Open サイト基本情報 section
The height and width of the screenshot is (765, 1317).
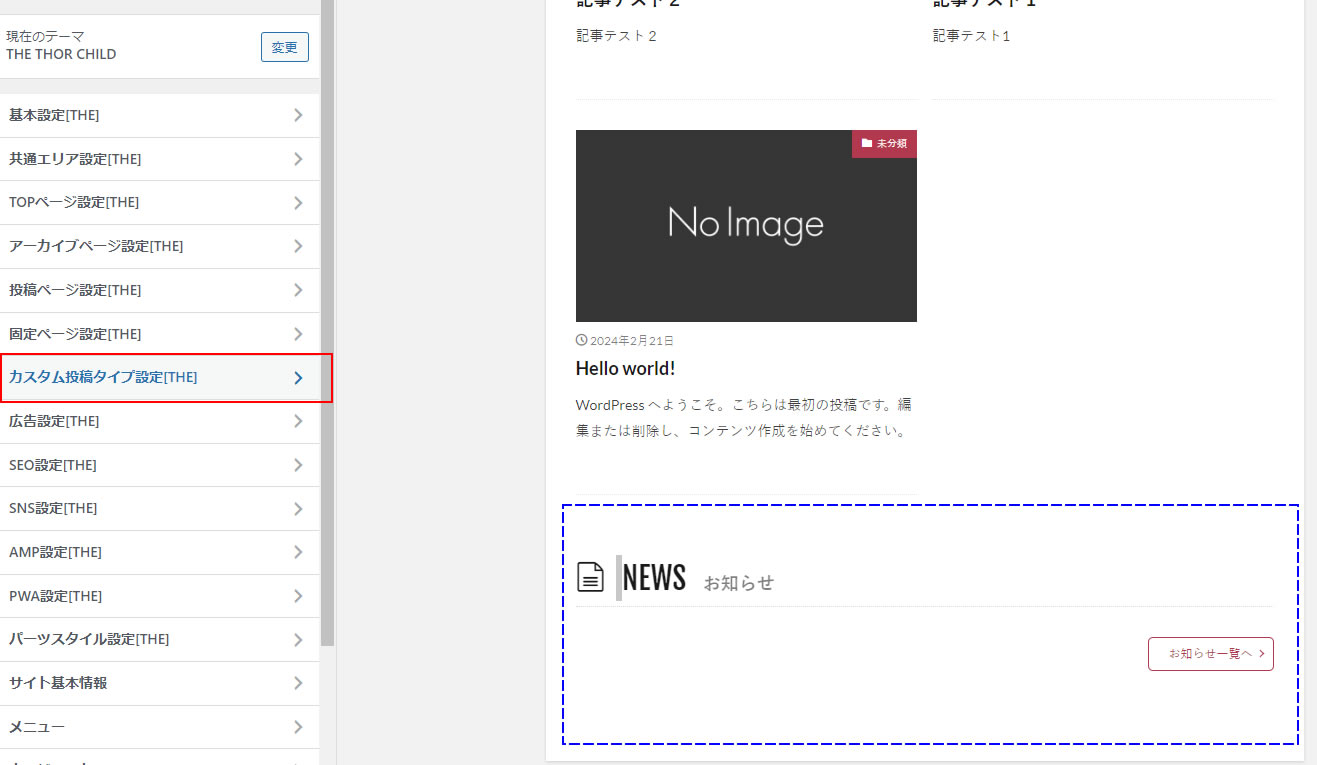tap(160, 683)
